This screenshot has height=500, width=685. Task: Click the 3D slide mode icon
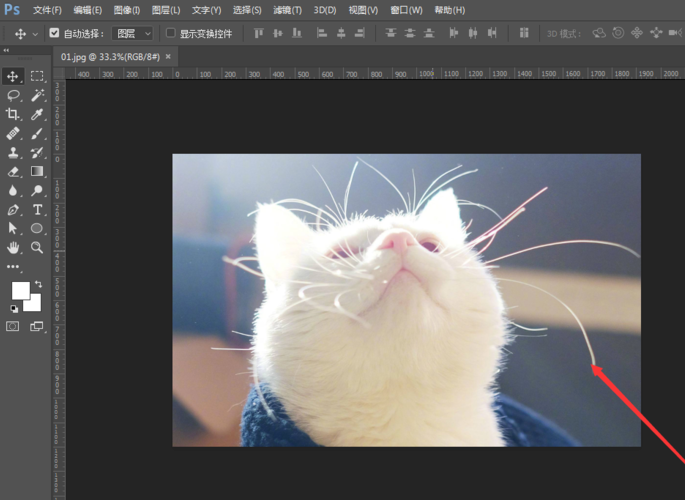(x=656, y=33)
